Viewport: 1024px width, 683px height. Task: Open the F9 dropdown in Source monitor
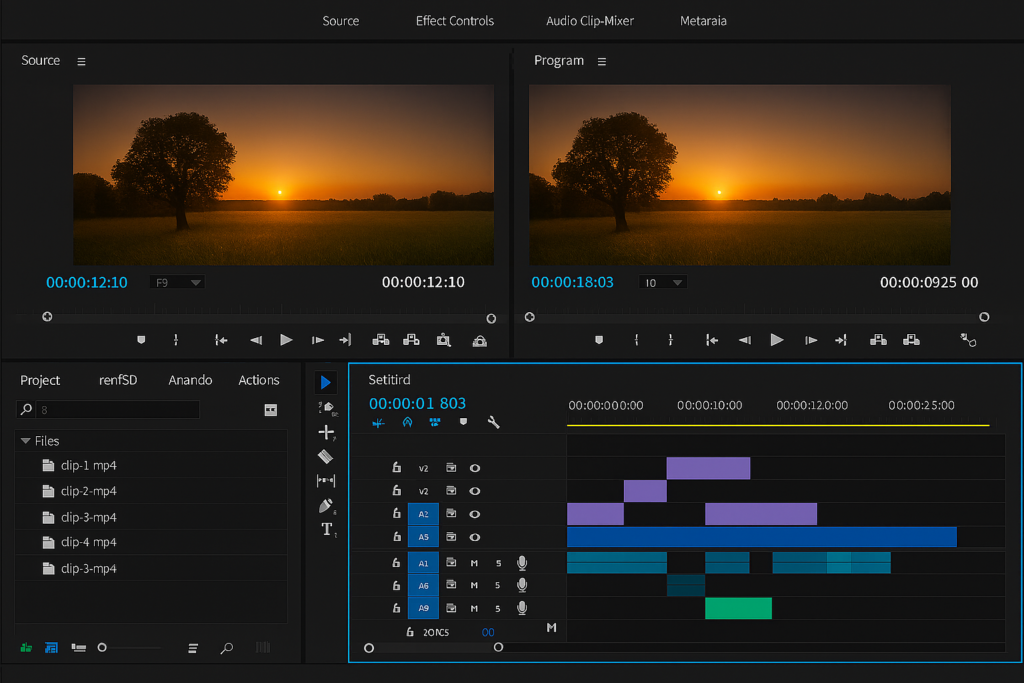(177, 282)
